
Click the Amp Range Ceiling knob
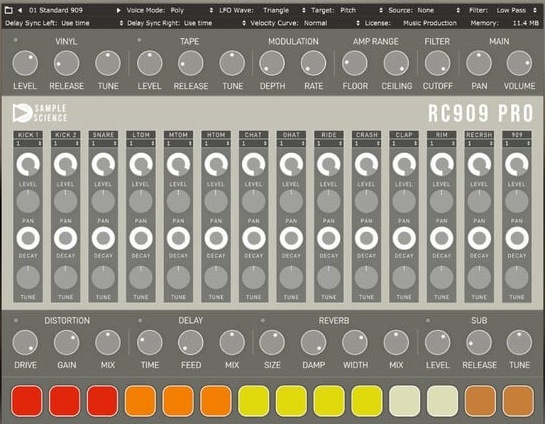[x=396, y=63]
